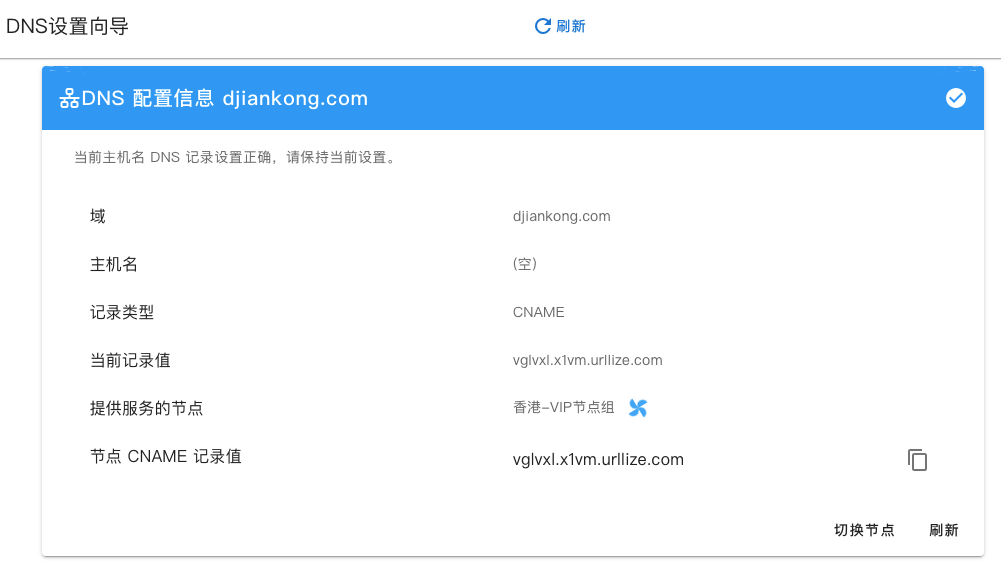This screenshot has height=566, width=1001.
Task: Click the 当前记录值 label
Action: pyautogui.click(x=130, y=361)
